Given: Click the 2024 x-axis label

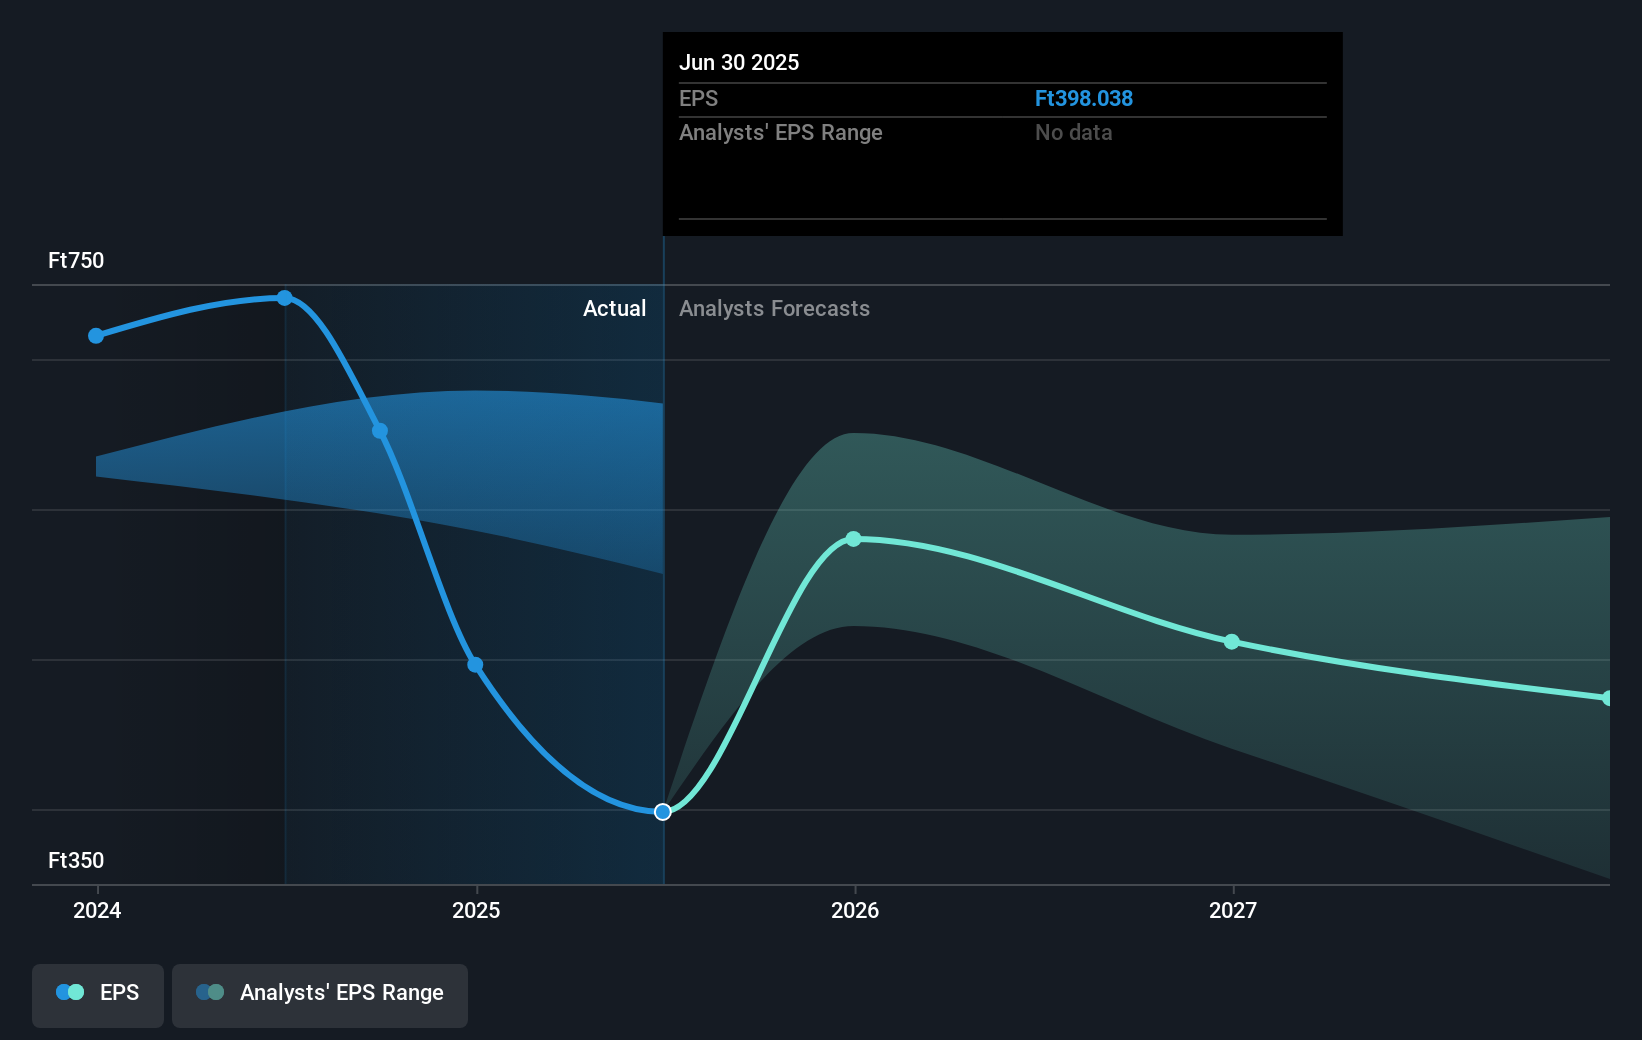Looking at the screenshot, I should [x=97, y=910].
